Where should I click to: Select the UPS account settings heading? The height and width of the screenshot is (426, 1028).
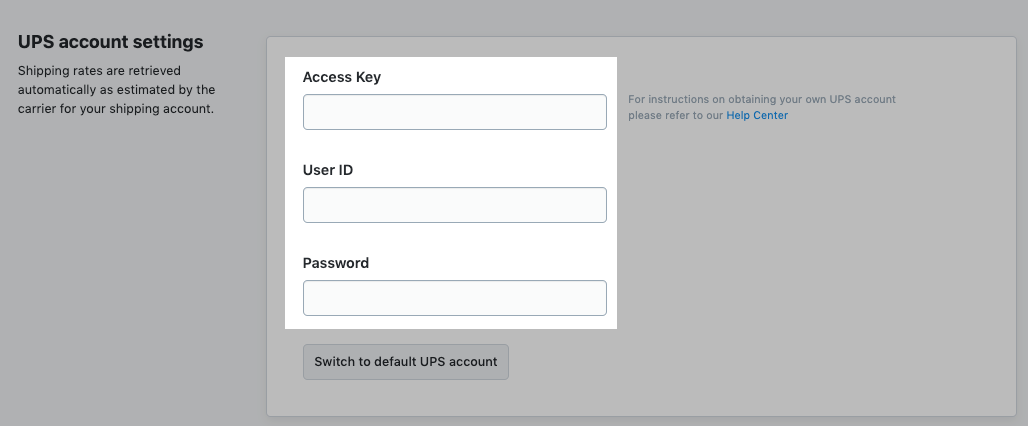111,42
